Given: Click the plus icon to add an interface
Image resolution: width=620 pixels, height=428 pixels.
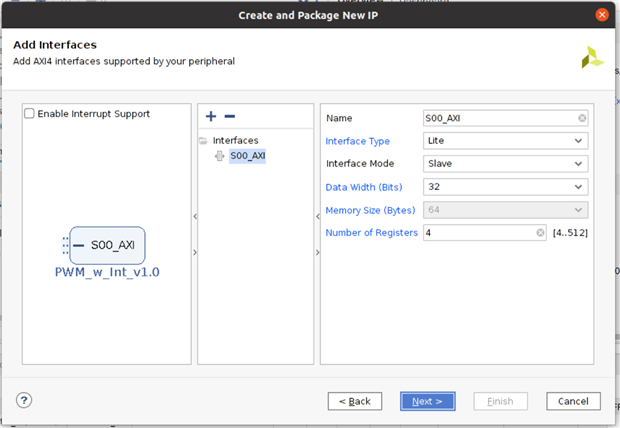Looking at the screenshot, I should [211, 117].
